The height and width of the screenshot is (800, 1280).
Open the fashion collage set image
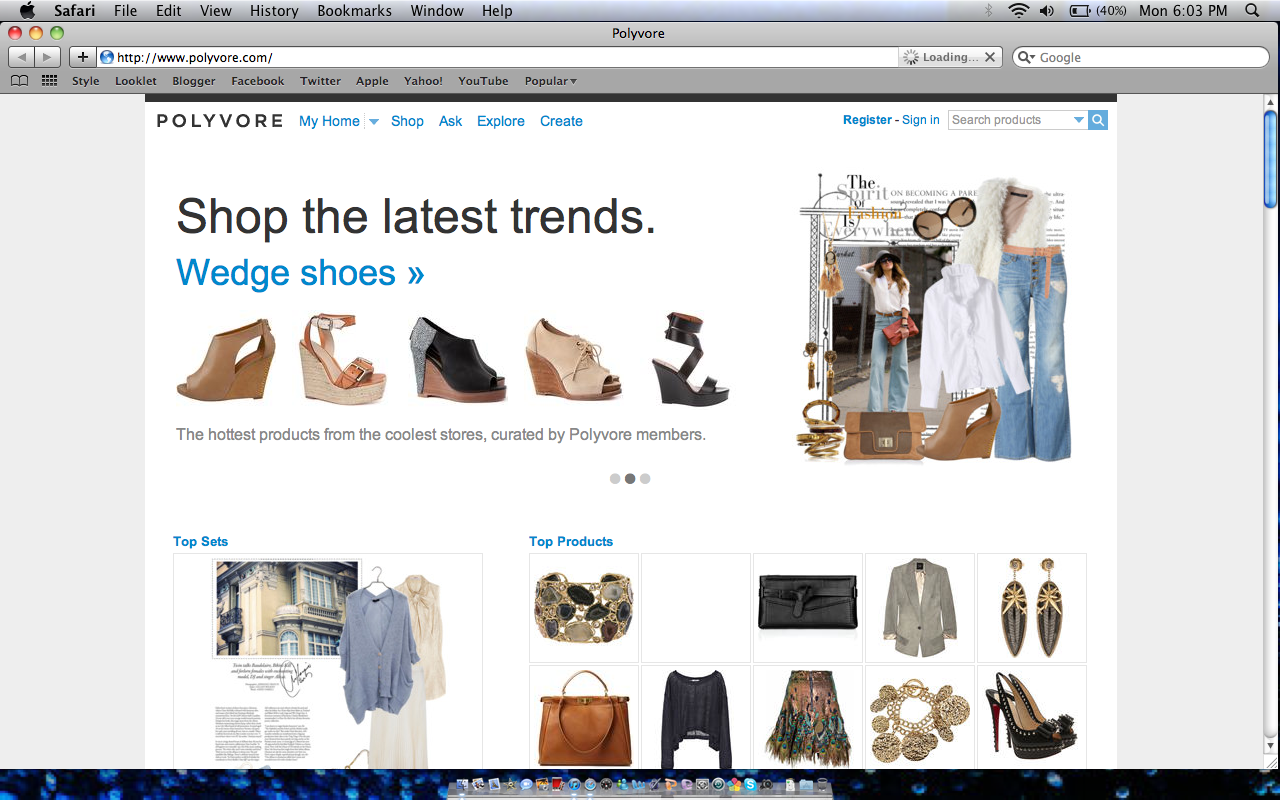click(x=937, y=318)
